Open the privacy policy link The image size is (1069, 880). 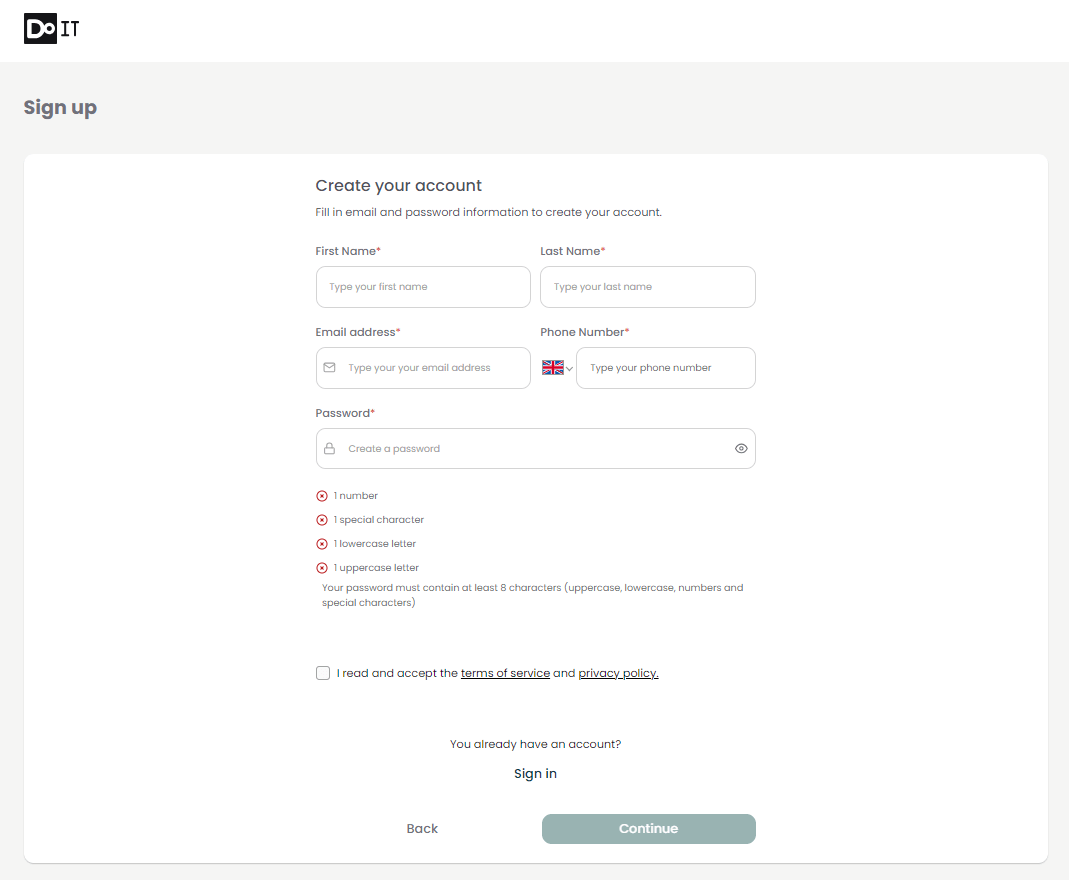point(618,674)
